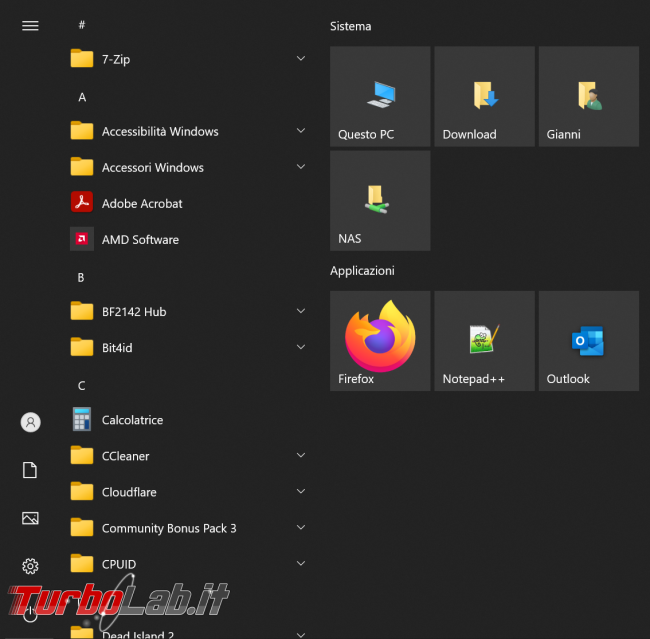Expand the BF2142 Hub chevron
The height and width of the screenshot is (639, 650).
coord(301,311)
